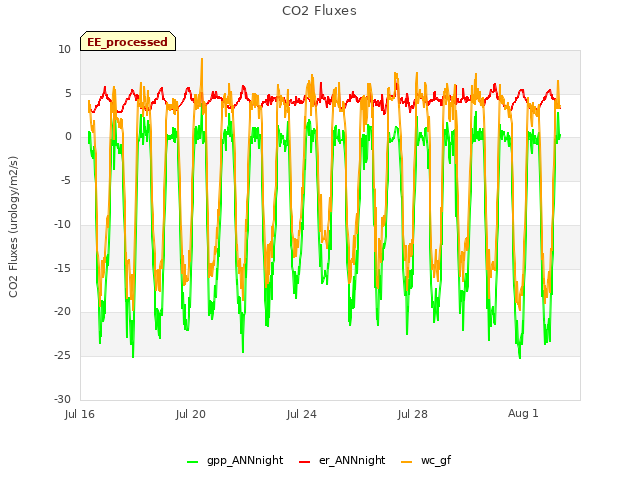Click the -30 y-axis tick label
Image resolution: width=640 pixels, height=480 pixels.
click(x=63, y=399)
